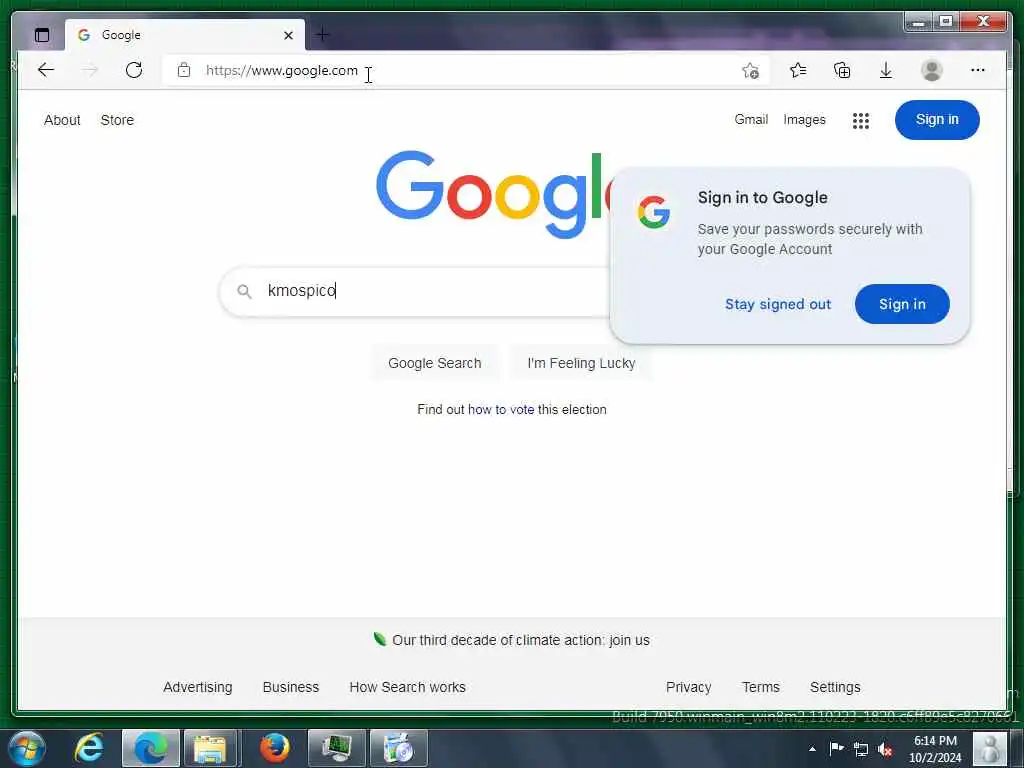
Task: Launch Internet Explorer from taskbar
Action: point(89,748)
